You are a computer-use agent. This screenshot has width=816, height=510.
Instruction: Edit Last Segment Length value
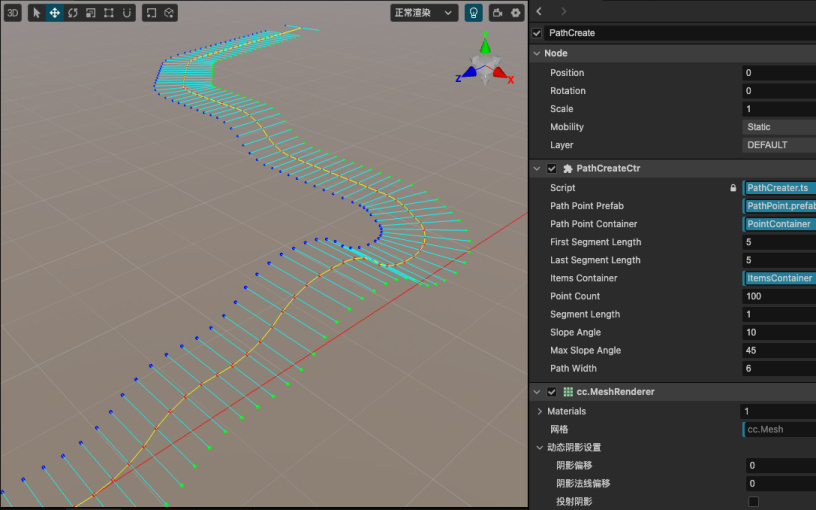click(x=779, y=260)
